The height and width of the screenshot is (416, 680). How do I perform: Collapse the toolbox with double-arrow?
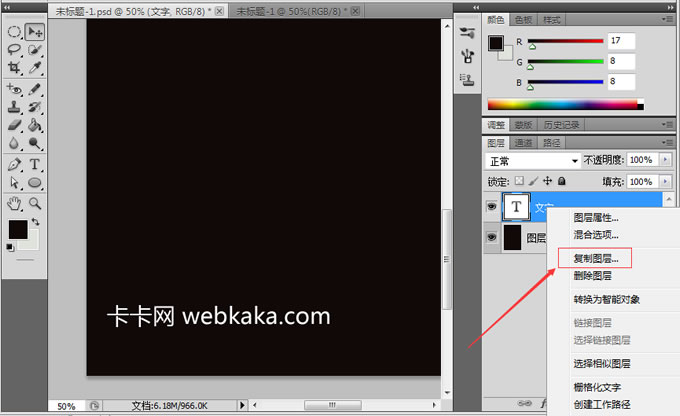[x=7, y=7]
